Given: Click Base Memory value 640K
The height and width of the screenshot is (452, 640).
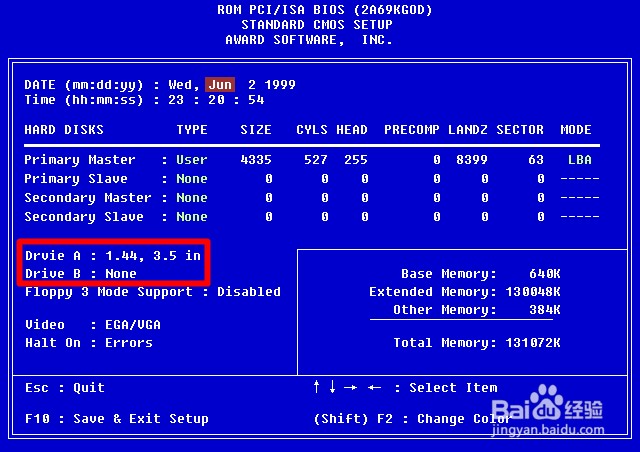Looking at the screenshot, I should point(544,274).
